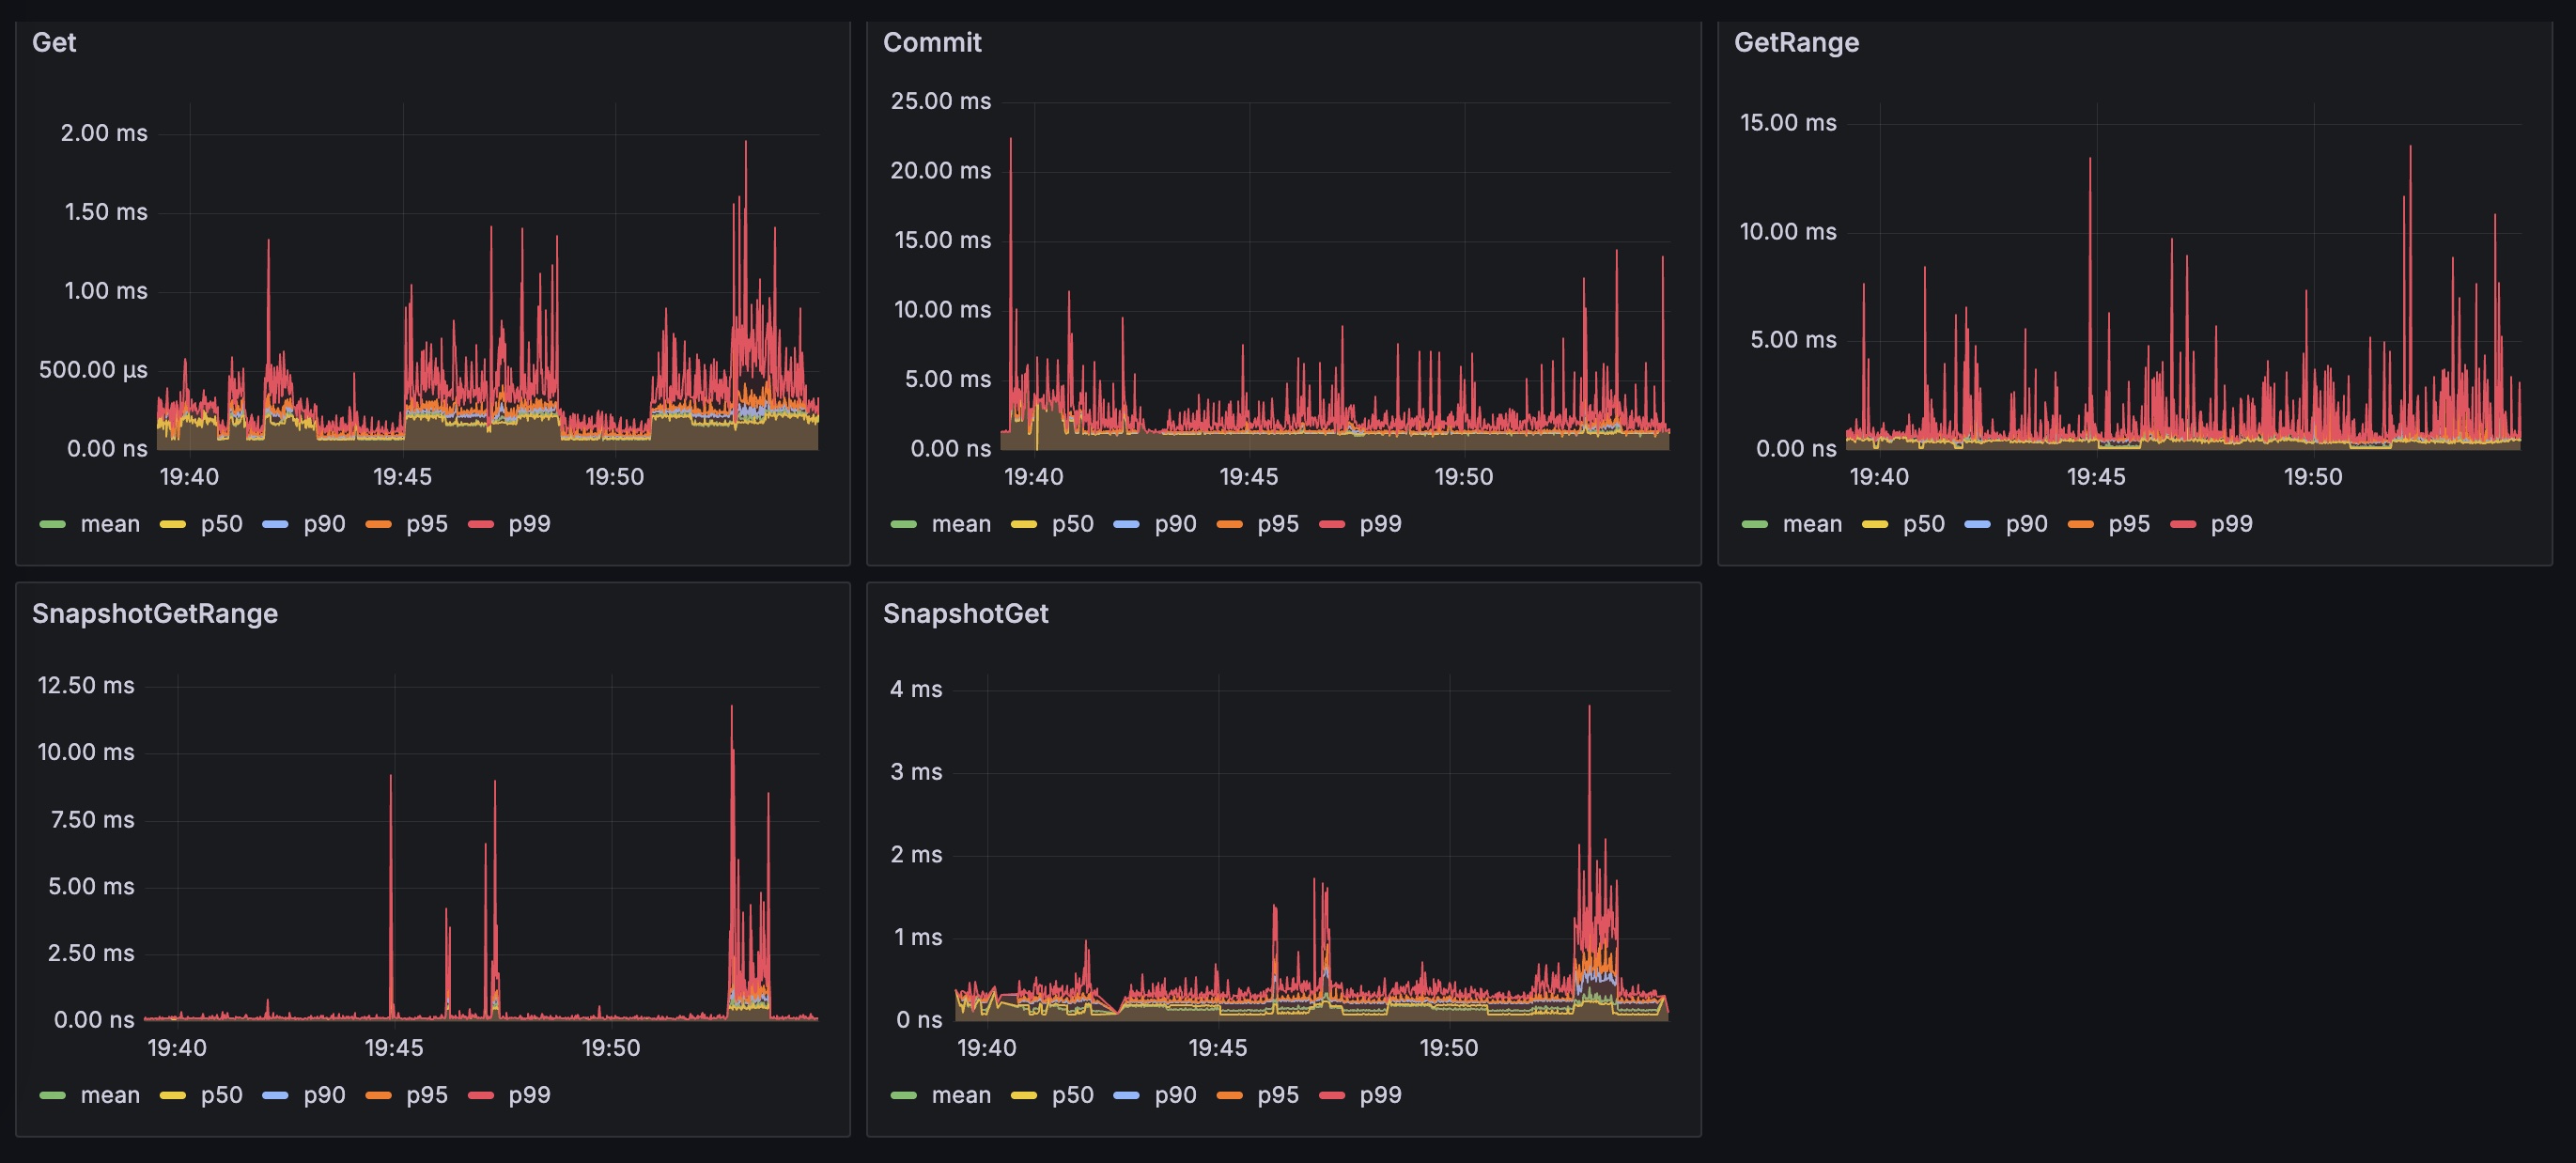Toggle the mean series in Get legend
The image size is (2576, 1163).
click(110, 524)
